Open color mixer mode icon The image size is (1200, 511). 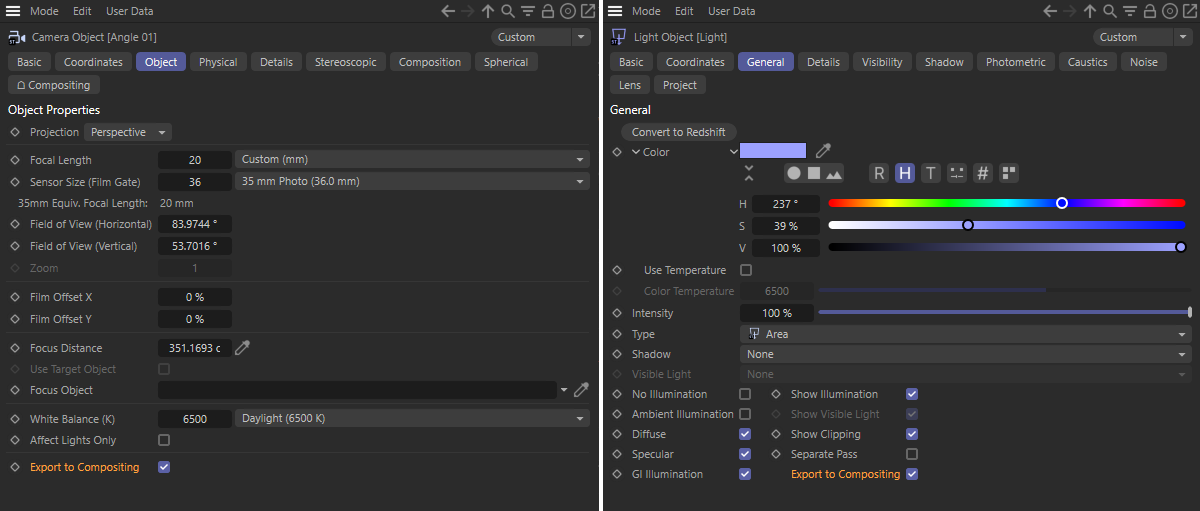coord(957,173)
